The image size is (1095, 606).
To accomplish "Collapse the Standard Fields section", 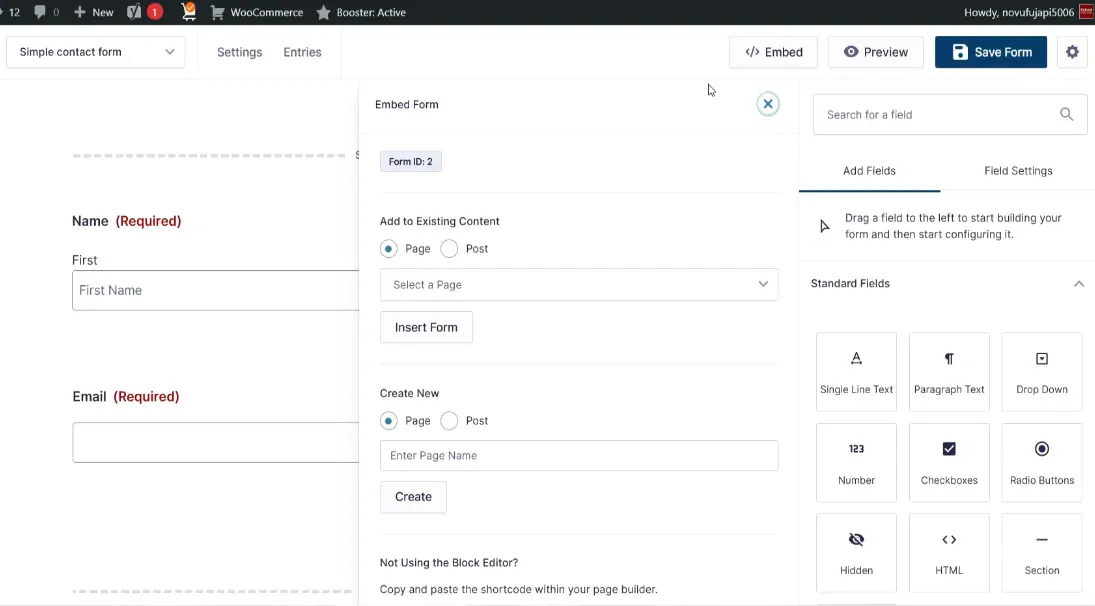I will tap(1078, 284).
